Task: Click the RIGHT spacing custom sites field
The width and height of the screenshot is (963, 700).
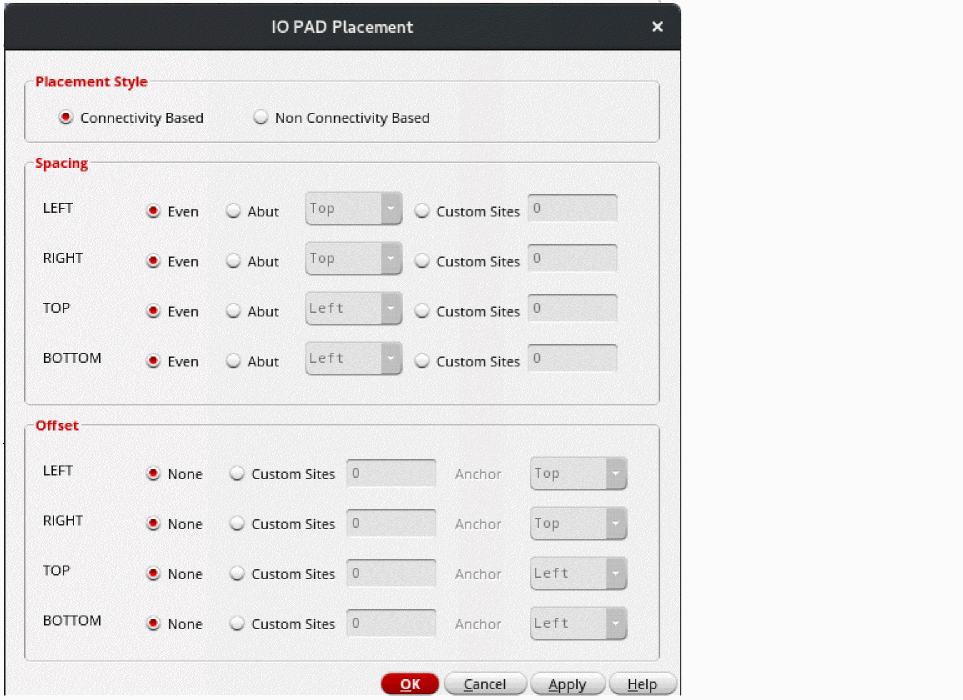Action: [x=572, y=258]
